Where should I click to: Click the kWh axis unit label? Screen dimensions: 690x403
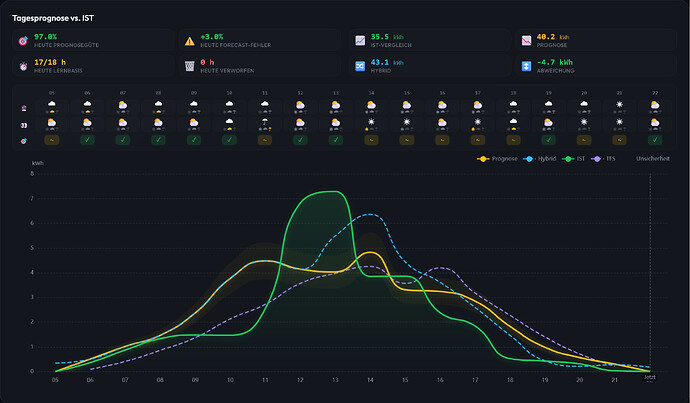(x=37, y=163)
